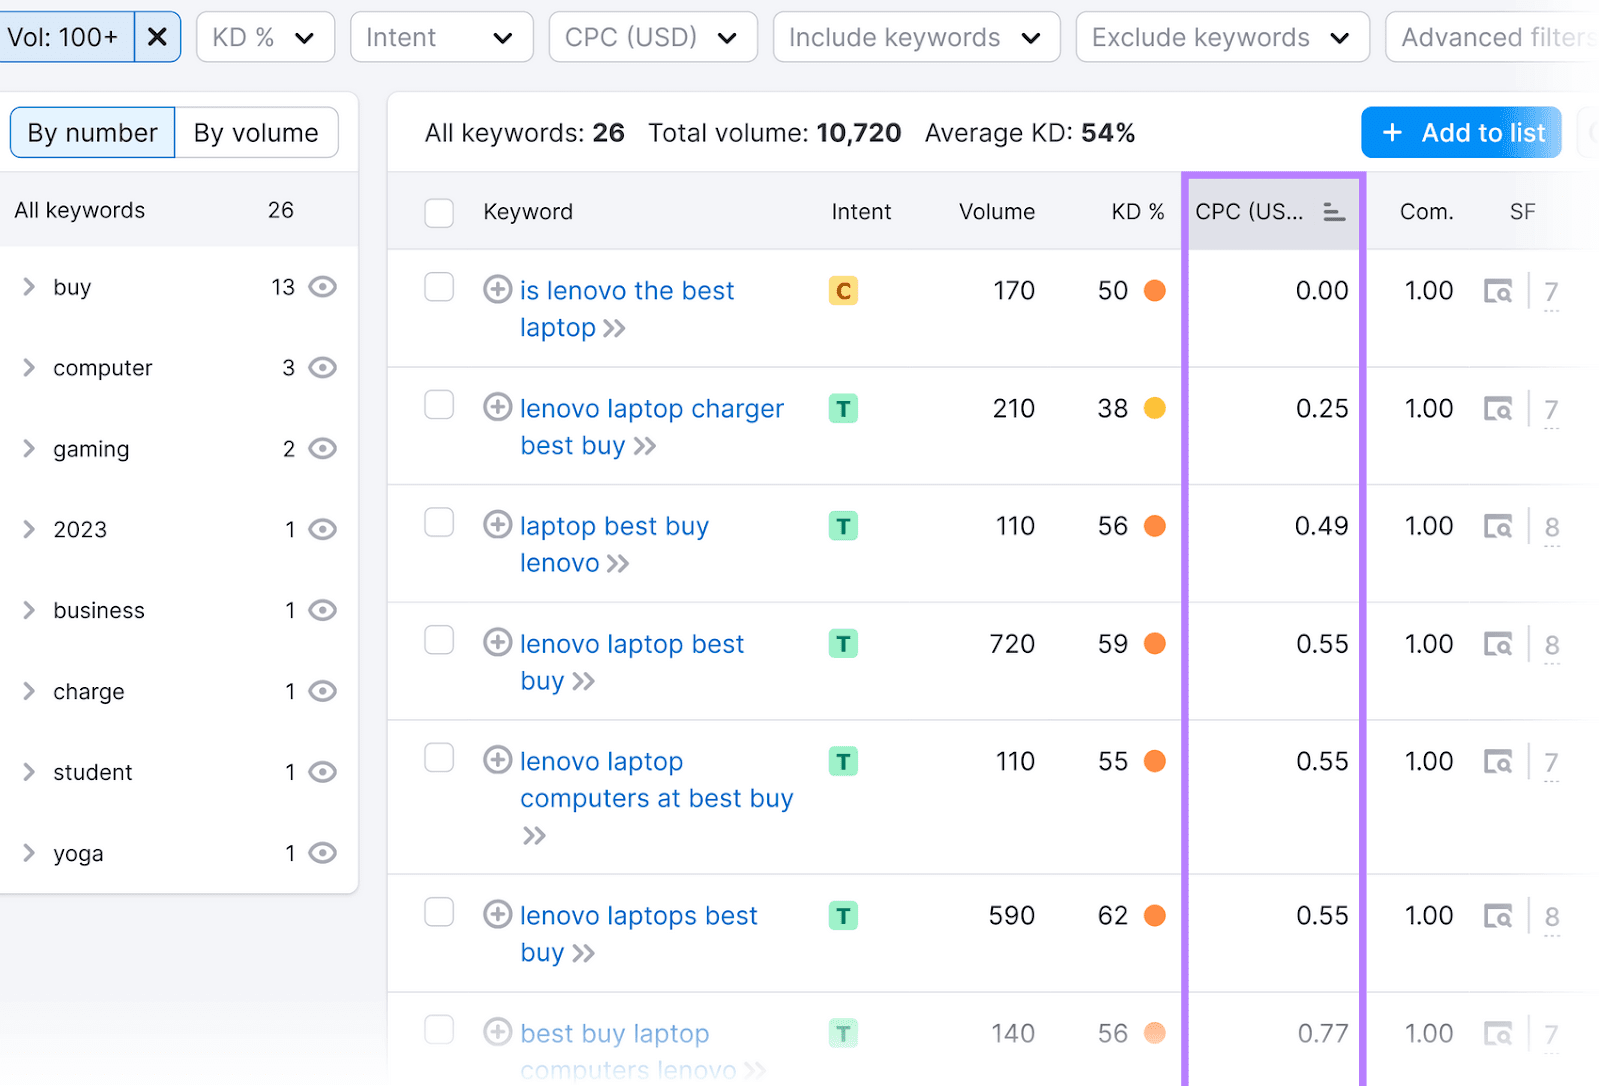
Task: Check the 'is lenovo the best laptop' row
Action: coord(439,287)
